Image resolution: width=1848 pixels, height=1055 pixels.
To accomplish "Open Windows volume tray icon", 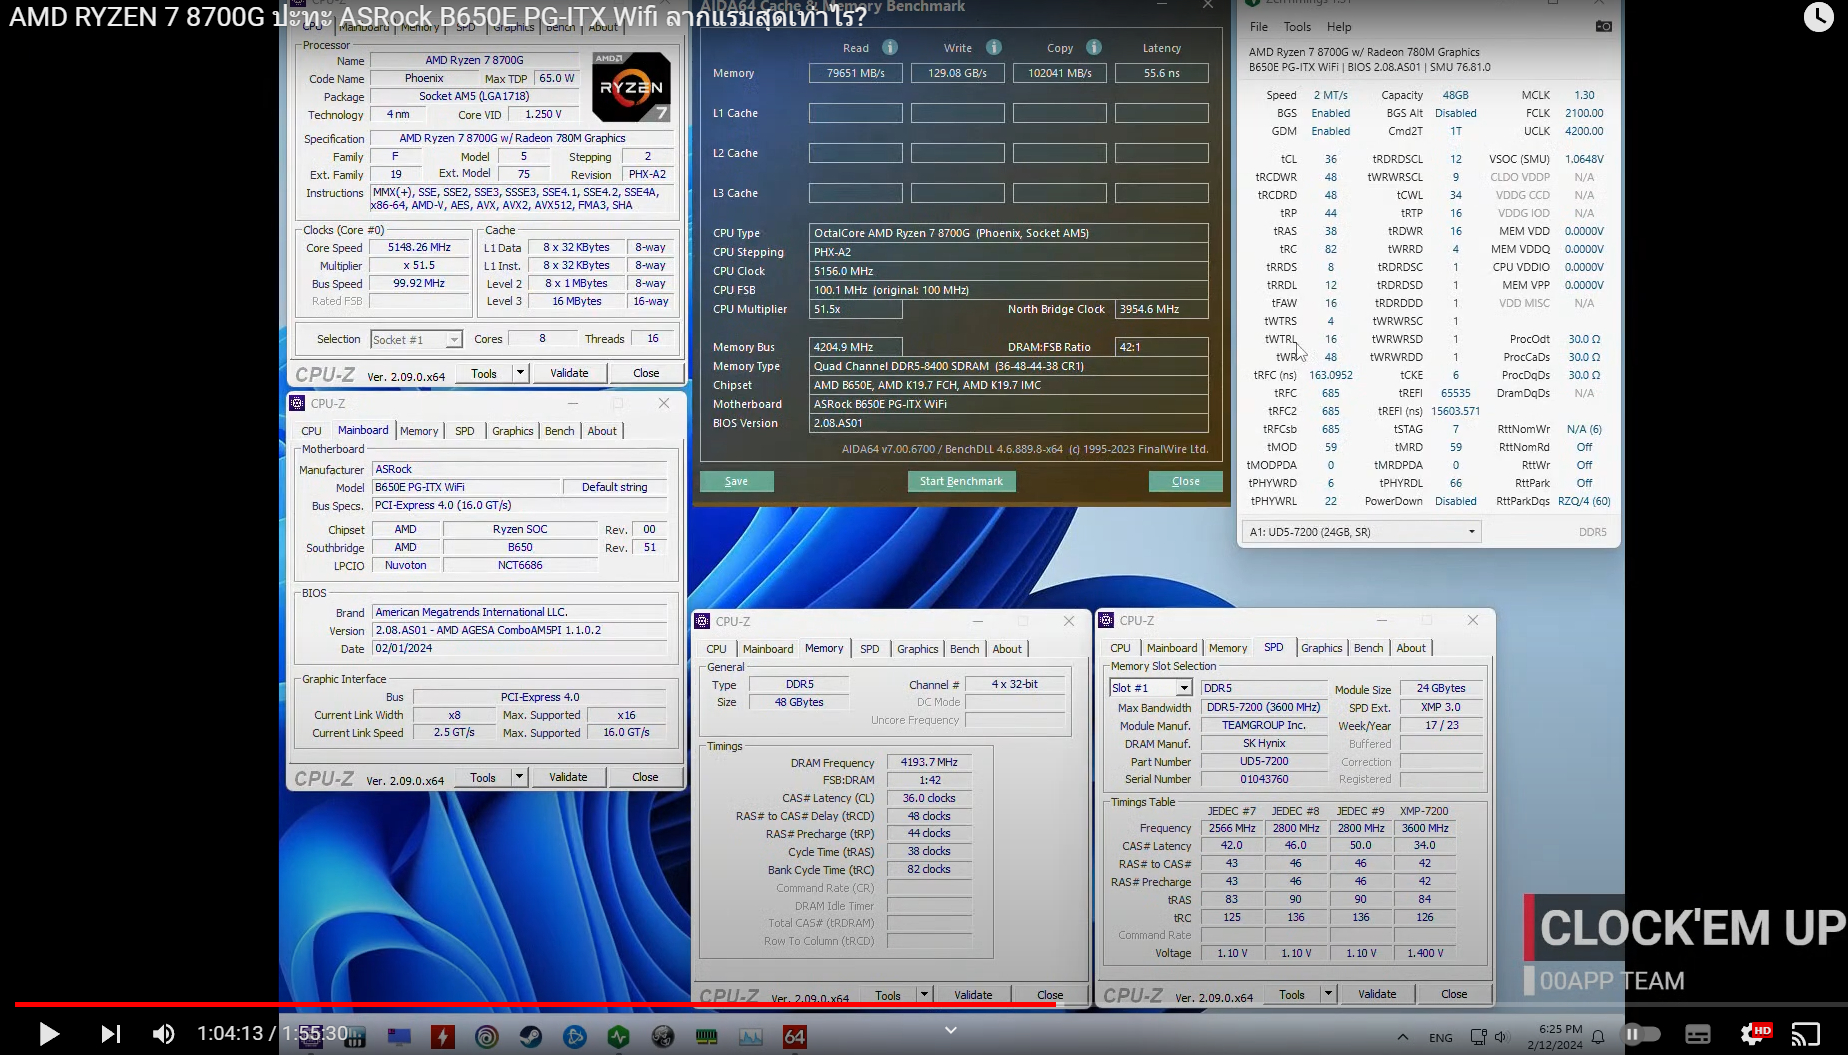I will tap(1502, 1037).
